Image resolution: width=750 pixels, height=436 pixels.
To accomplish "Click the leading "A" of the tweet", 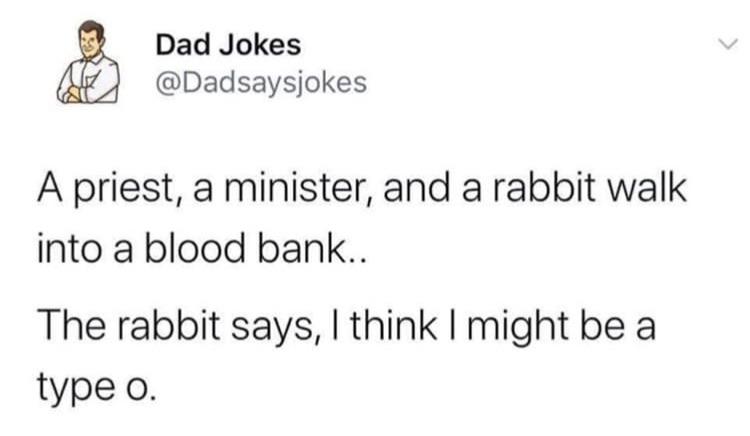I will coord(51,186).
